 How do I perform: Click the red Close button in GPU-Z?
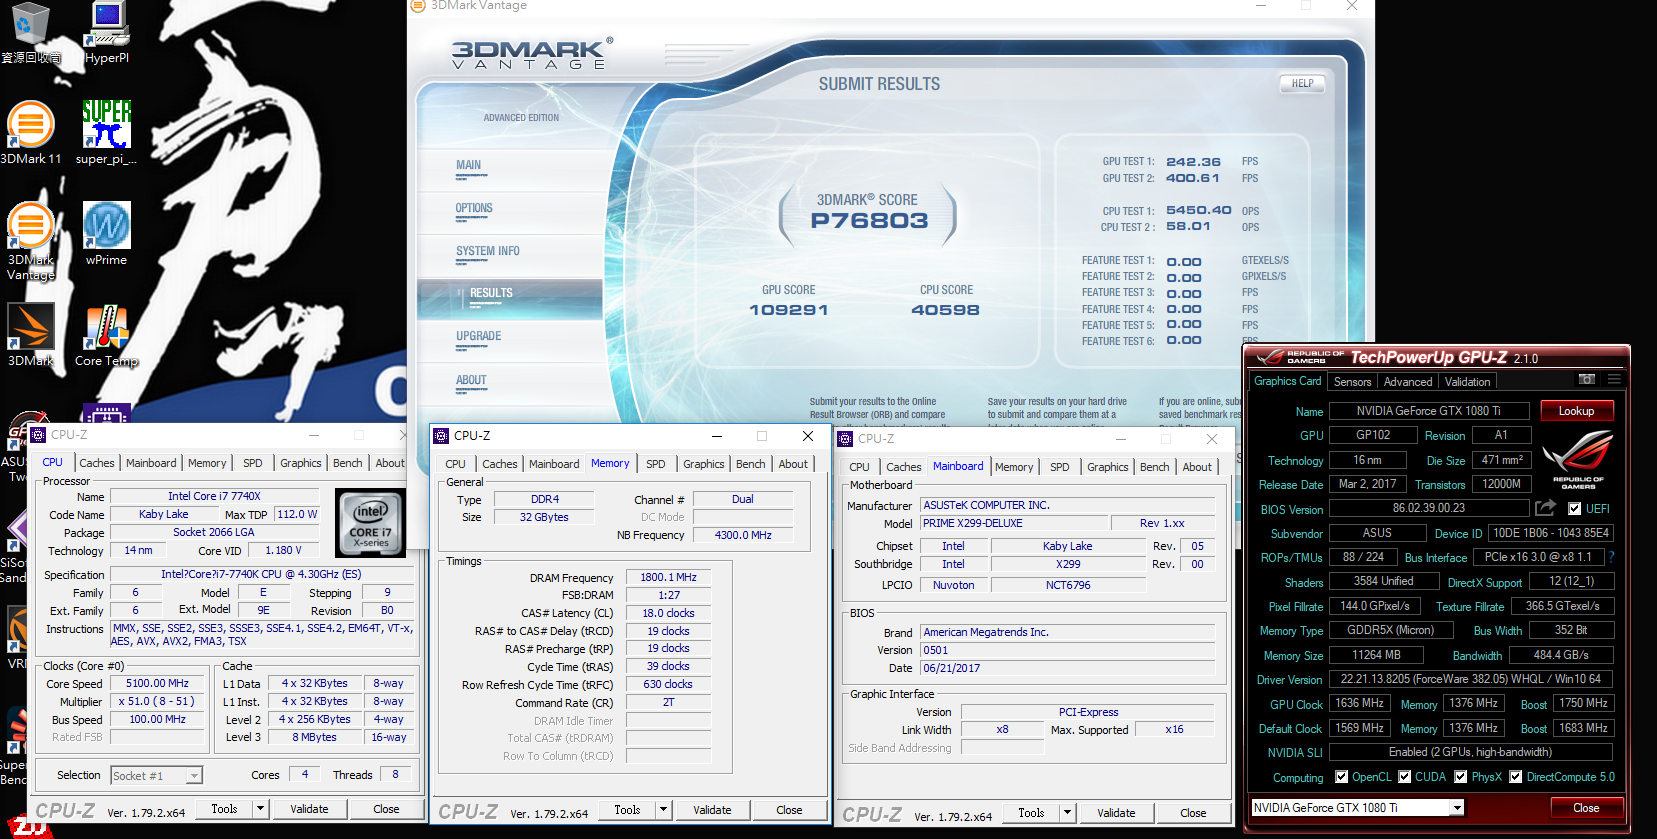(1586, 808)
